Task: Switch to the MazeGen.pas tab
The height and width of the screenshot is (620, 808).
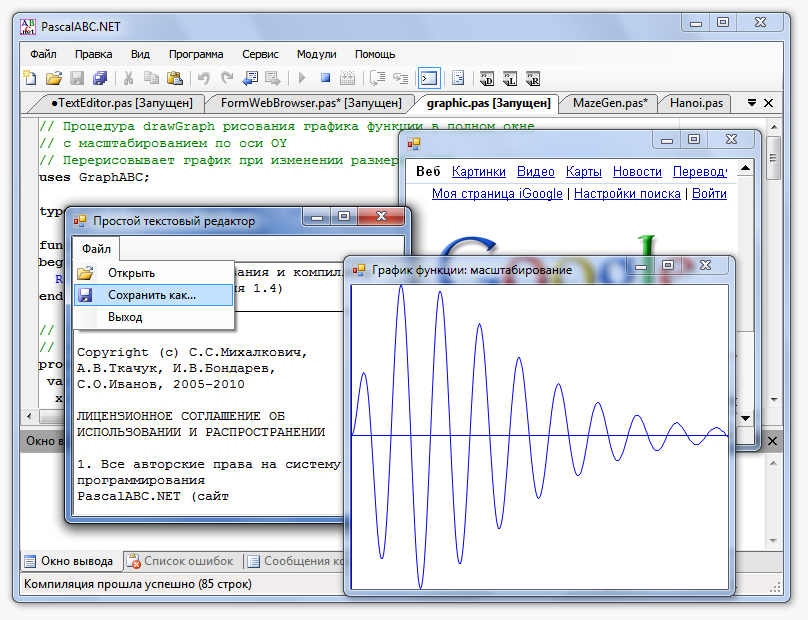Action: pyautogui.click(x=610, y=102)
